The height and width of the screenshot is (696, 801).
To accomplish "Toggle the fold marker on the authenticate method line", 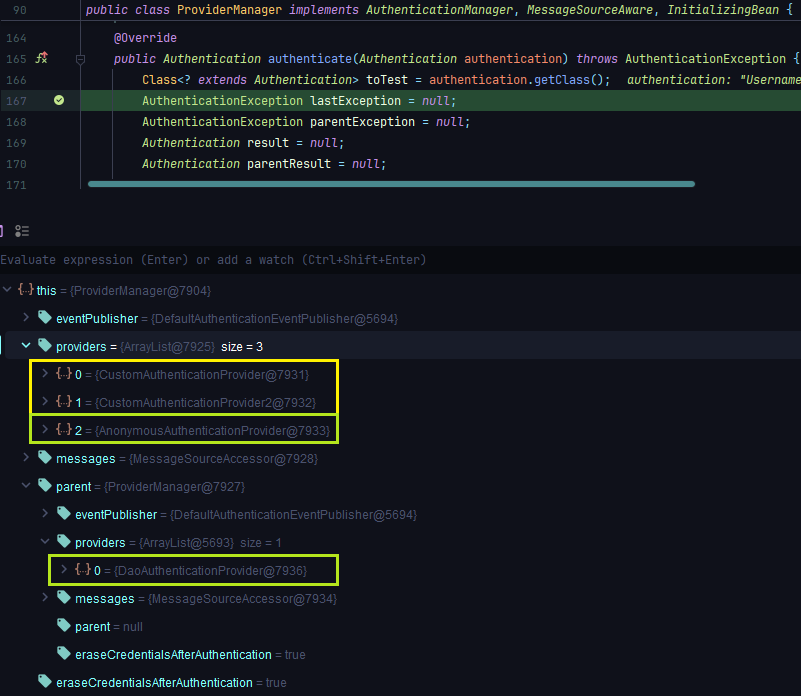I will point(80,59).
